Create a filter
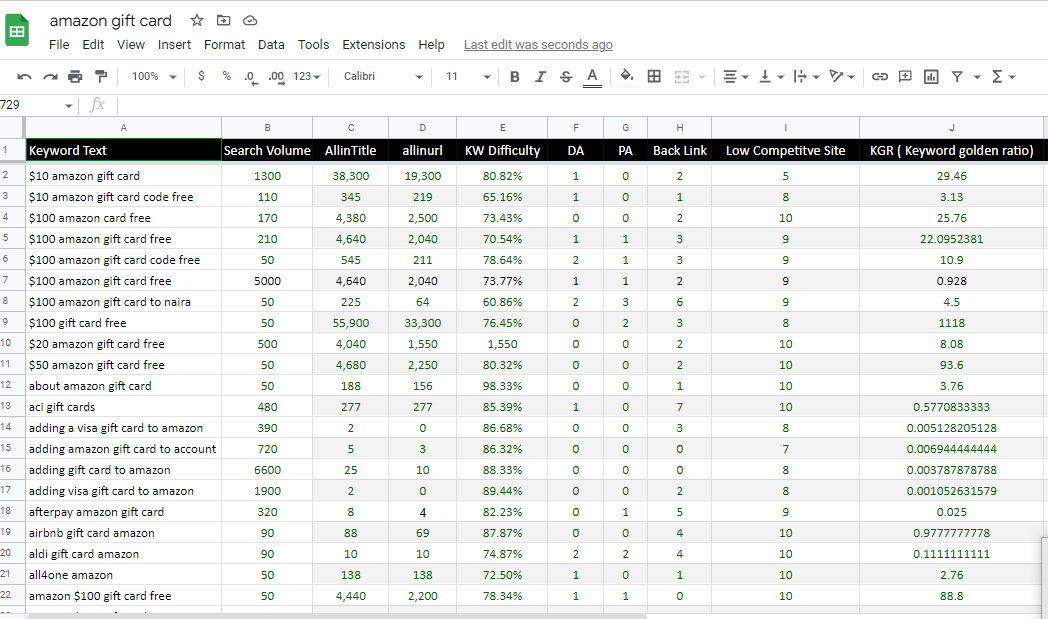The height and width of the screenshot is (619, 1048). [x=957, y=77]
